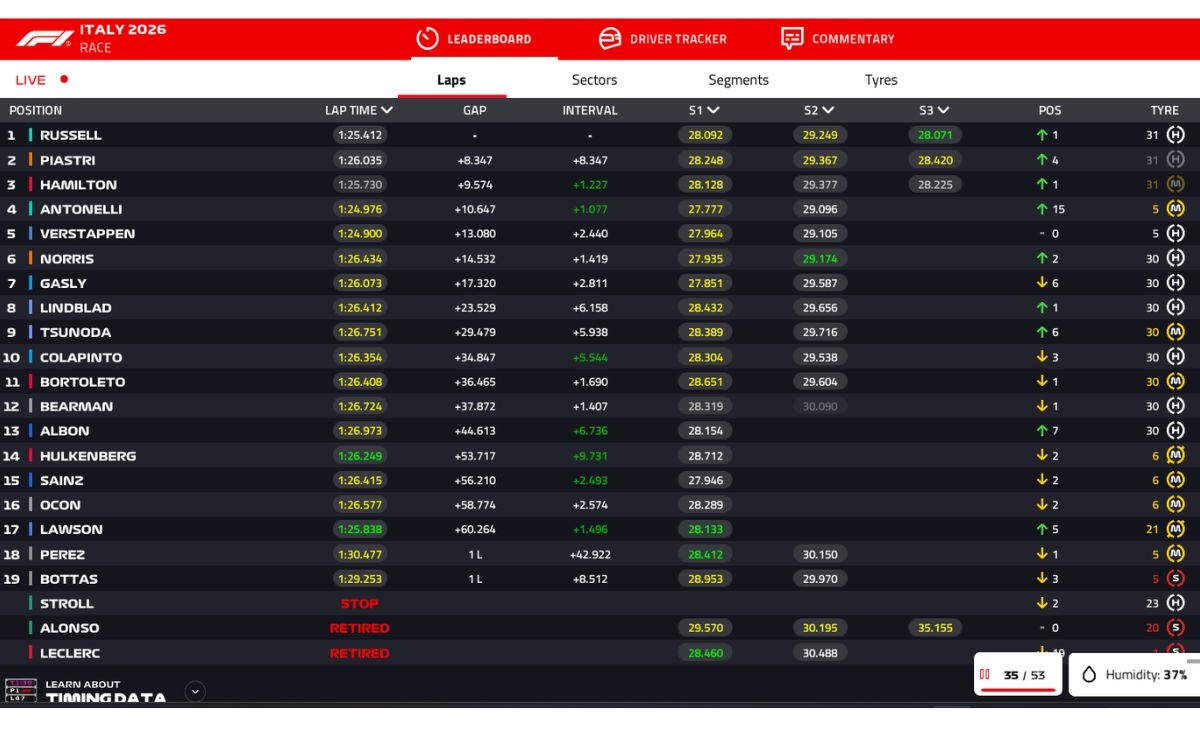Click Hulkenberg's medium tyre icon

(1175, 455)
